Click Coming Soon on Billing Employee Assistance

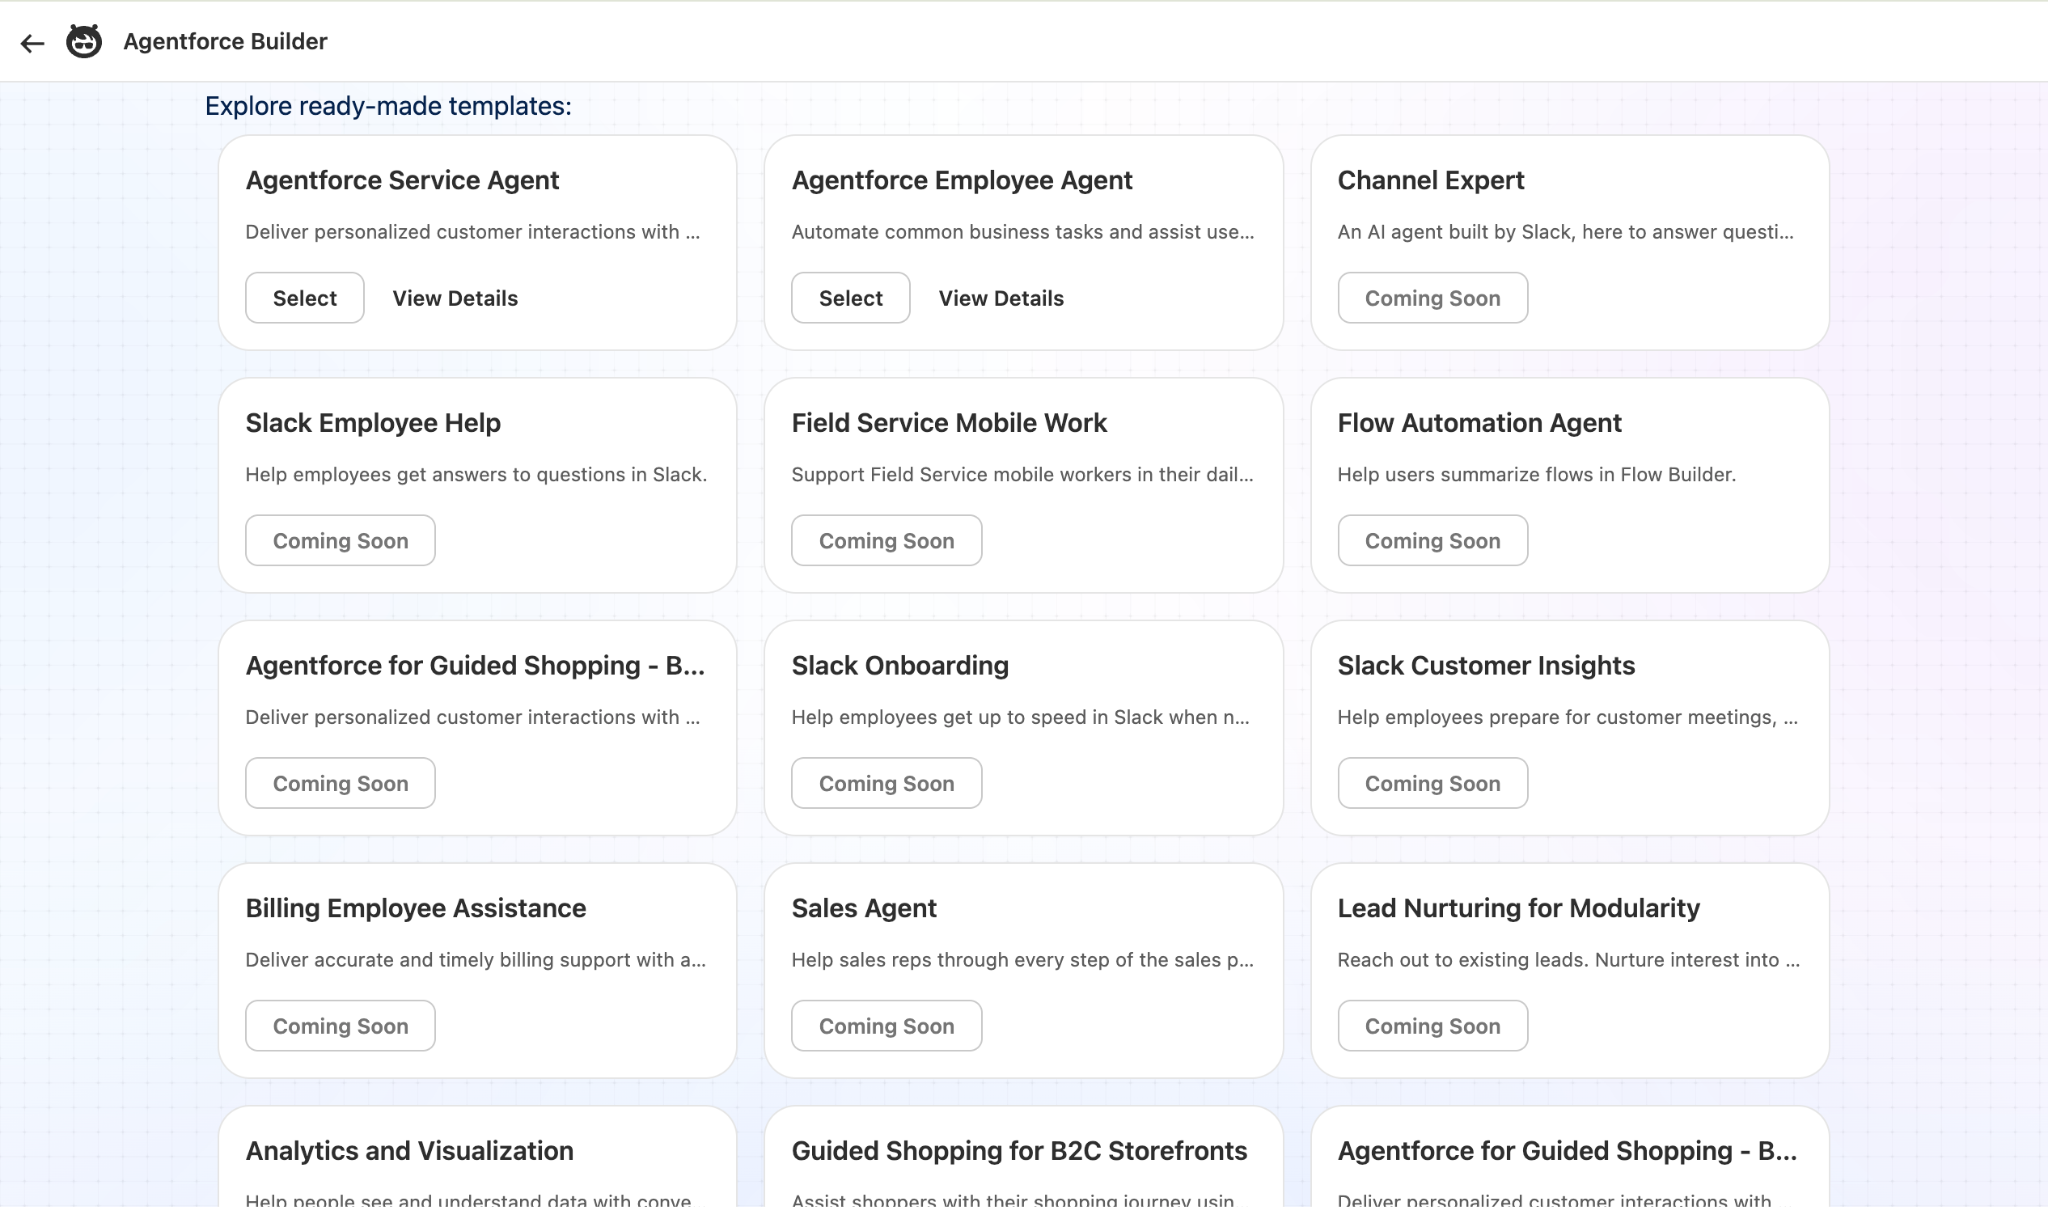point(341,1026)
